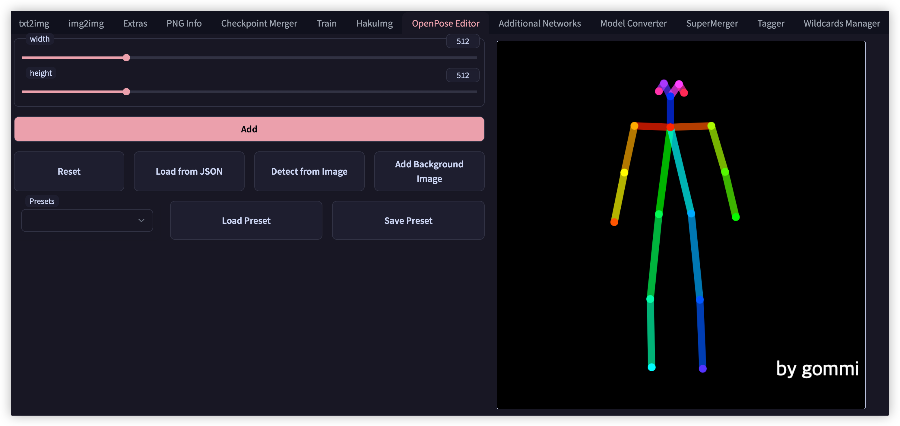Click the height value box showing 512

click(463, 75)
